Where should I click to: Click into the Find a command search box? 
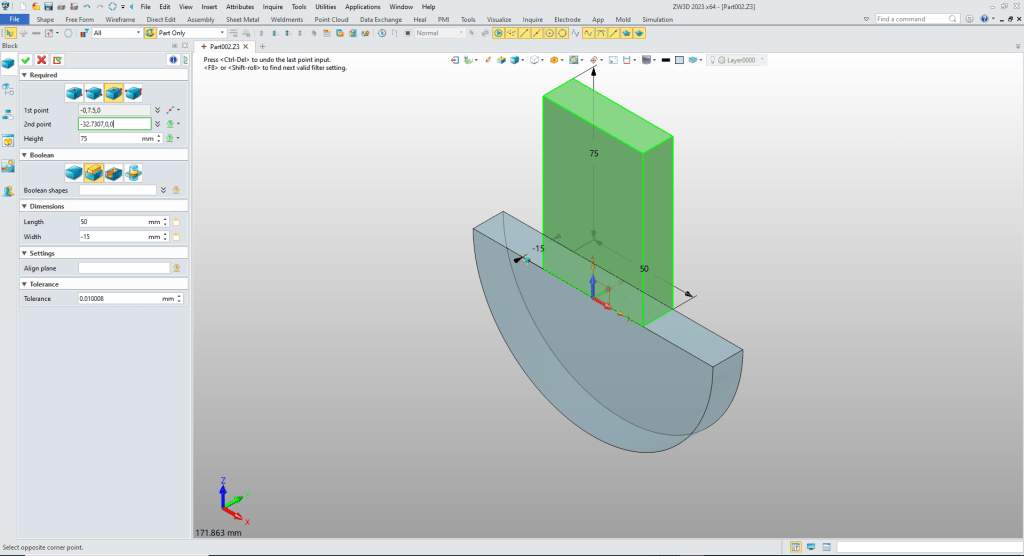910,19
